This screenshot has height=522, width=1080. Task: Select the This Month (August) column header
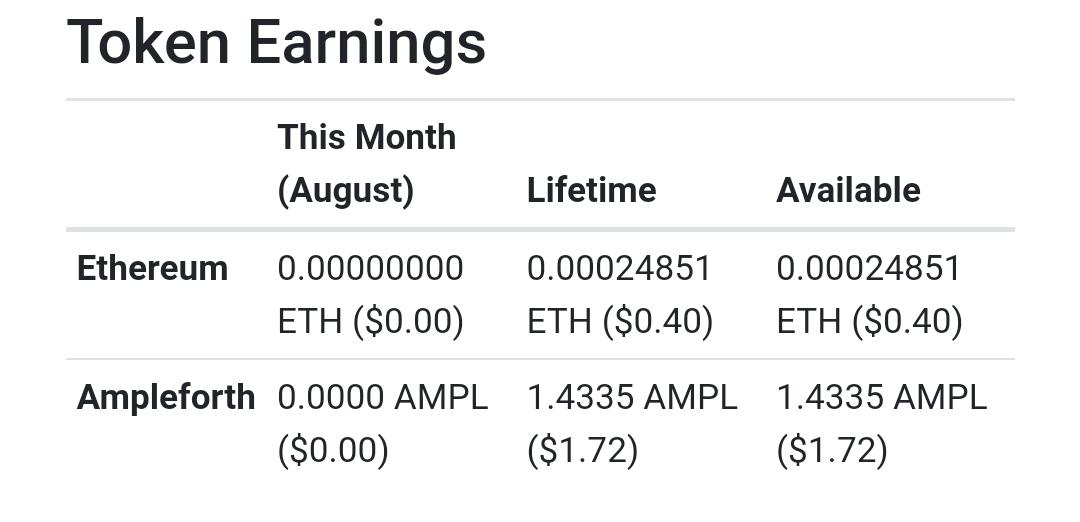click(366, 163)
